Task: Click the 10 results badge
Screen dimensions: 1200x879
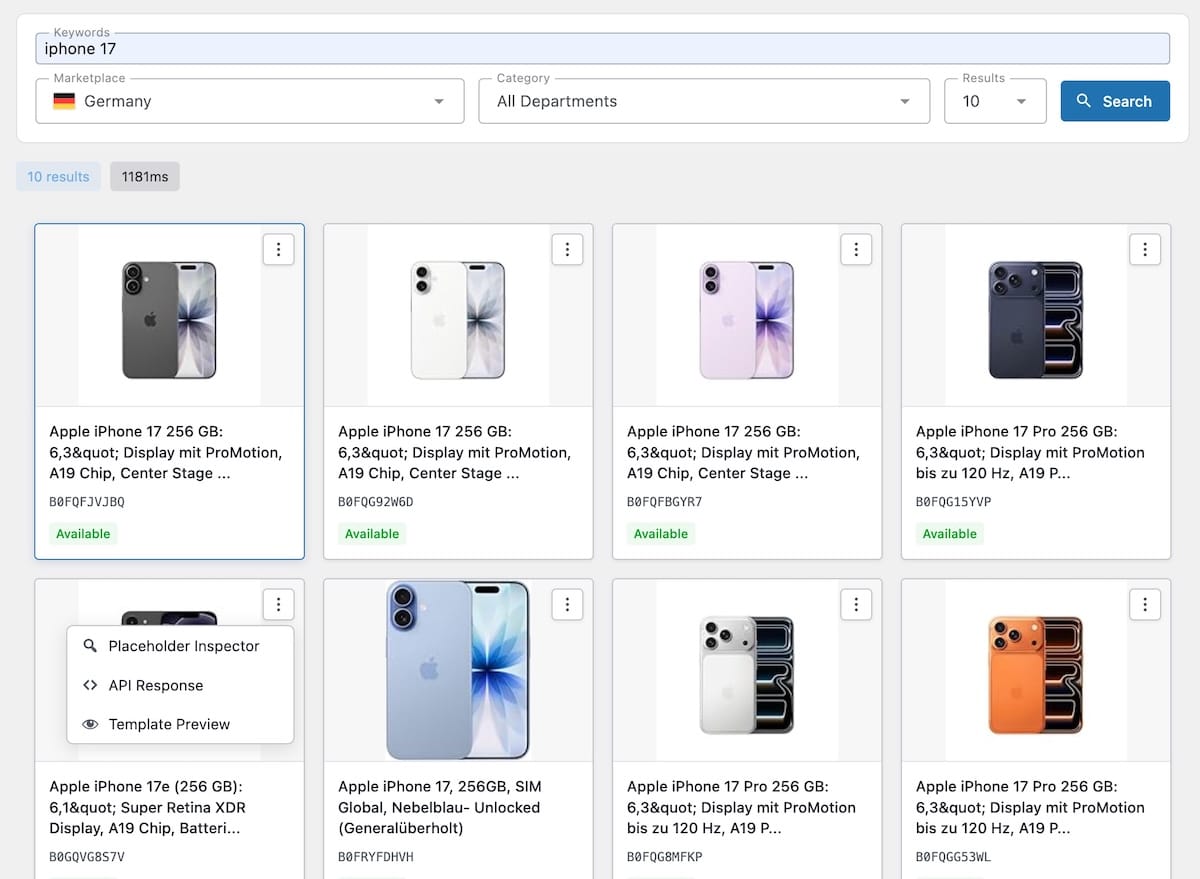Action: tap(58, 177)
